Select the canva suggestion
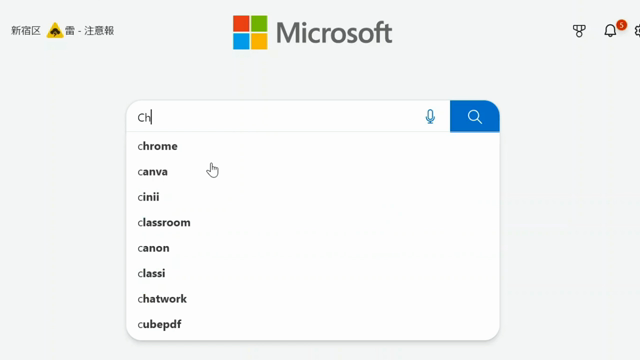Screen dimensions: 640x360 point(313,171)
